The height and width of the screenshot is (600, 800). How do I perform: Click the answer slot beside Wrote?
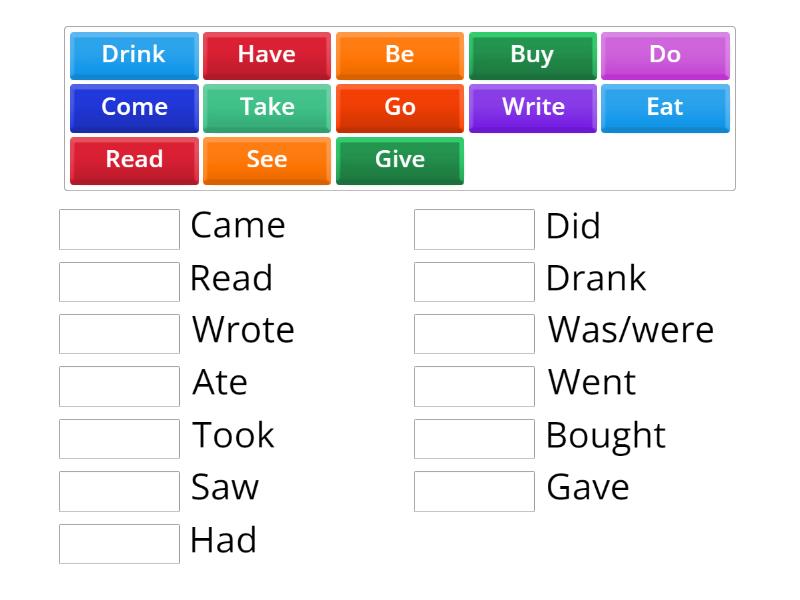click(x=118, y=333)
